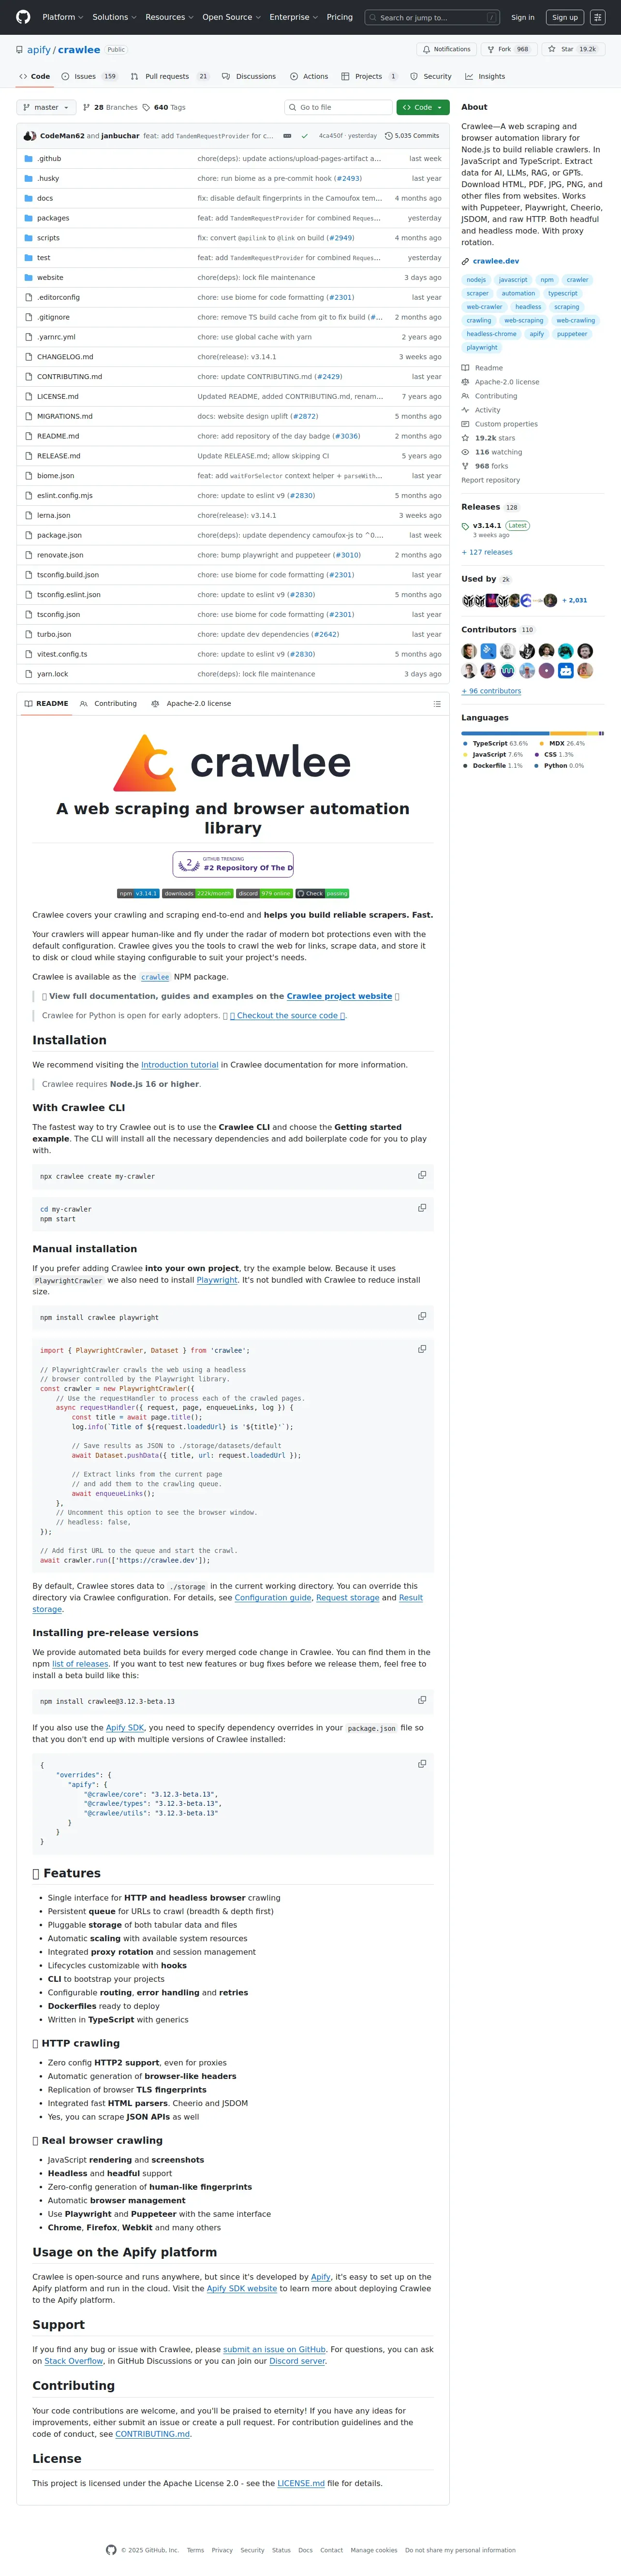Expand the Resources menu in header
621x2576 pixels.
click(x=169, y=17)
